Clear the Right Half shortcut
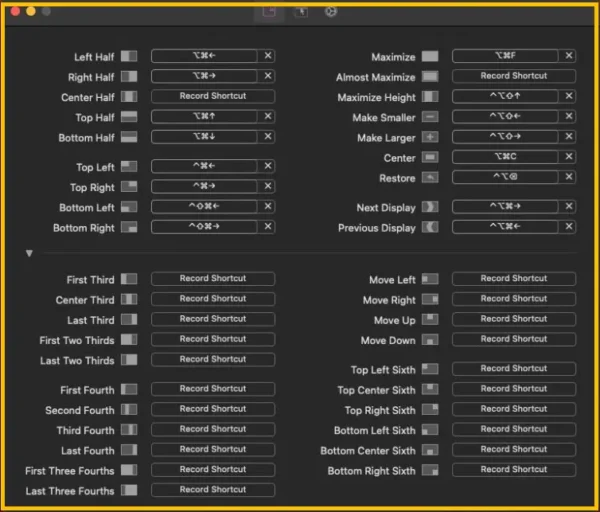This screenshot has height=512, width=600. 268,76
